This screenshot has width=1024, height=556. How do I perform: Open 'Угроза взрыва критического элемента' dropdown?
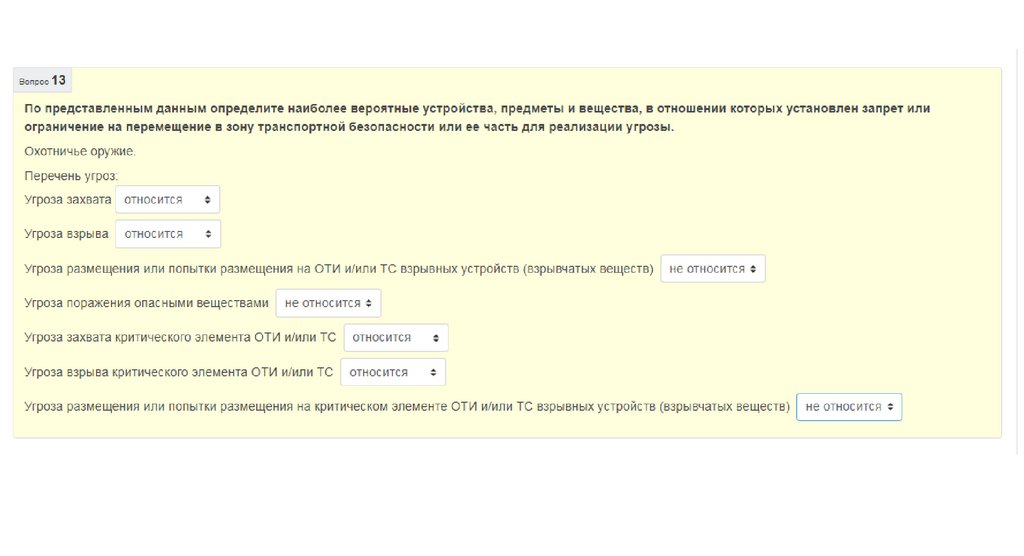click(x=392, y=372)
